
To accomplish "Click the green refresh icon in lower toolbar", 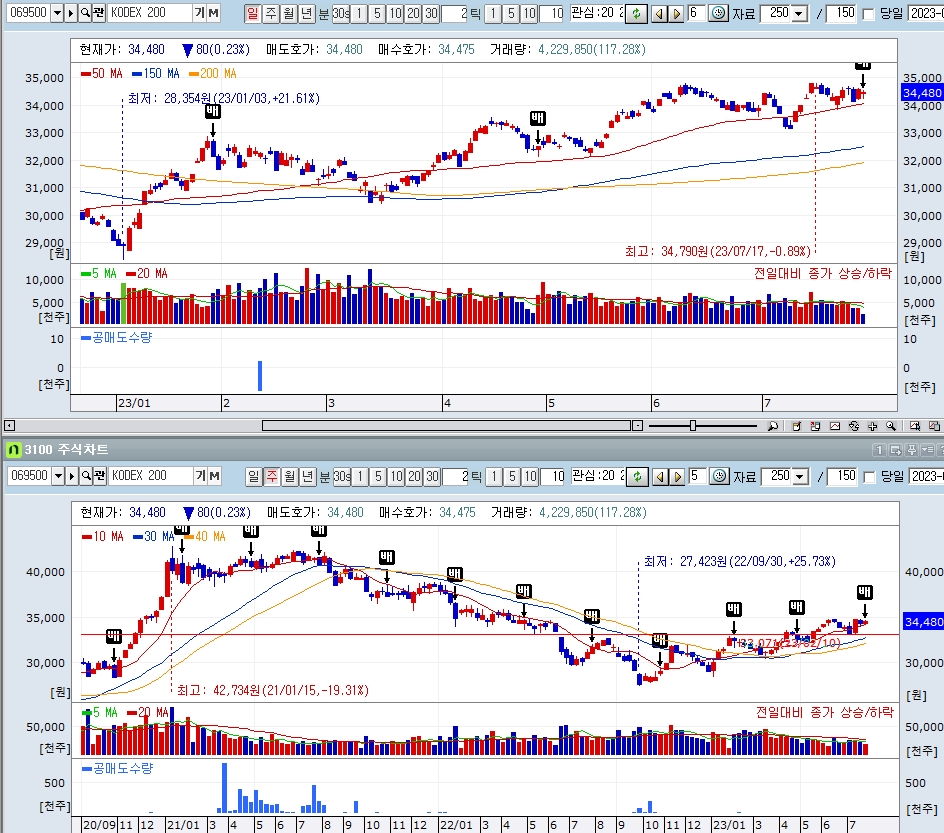I will (637, 477).
